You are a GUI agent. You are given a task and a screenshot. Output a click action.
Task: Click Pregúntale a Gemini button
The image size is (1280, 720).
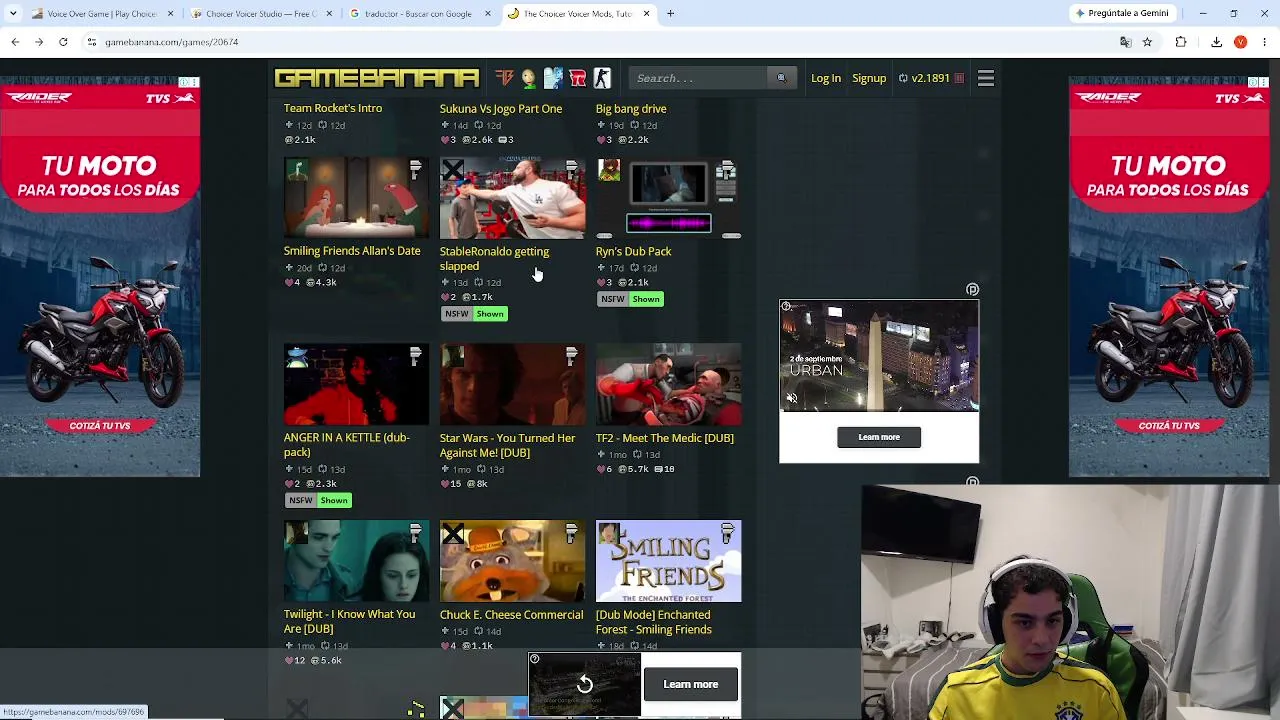[x=1122, y=13]
